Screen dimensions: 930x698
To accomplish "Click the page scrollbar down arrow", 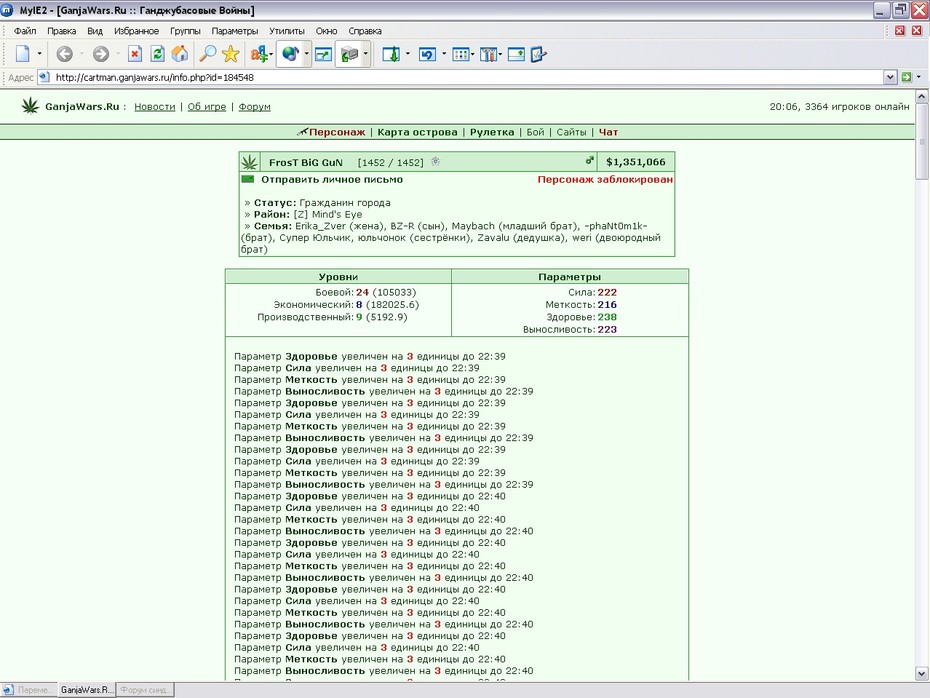I will point(921,674).
